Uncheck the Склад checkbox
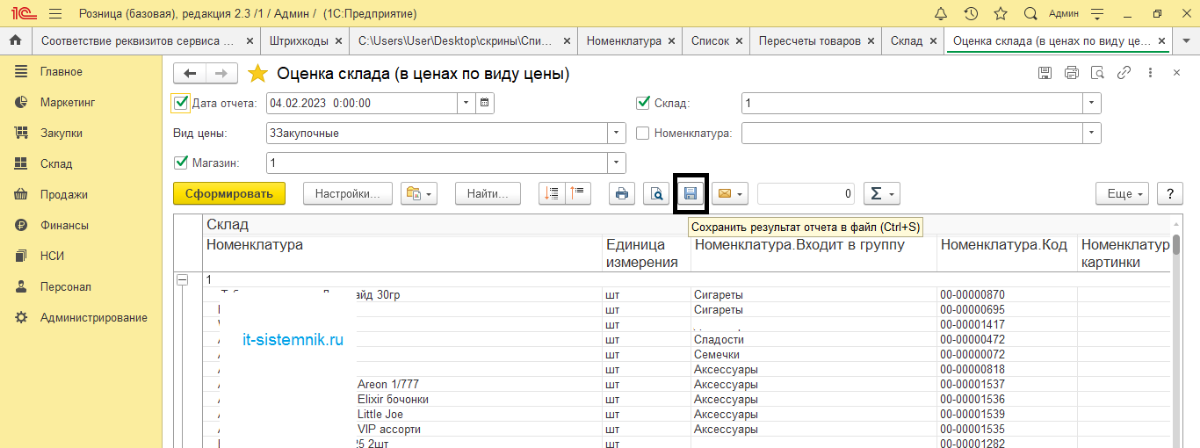The width and height of the screenshot is (1200, 448). 643,102
